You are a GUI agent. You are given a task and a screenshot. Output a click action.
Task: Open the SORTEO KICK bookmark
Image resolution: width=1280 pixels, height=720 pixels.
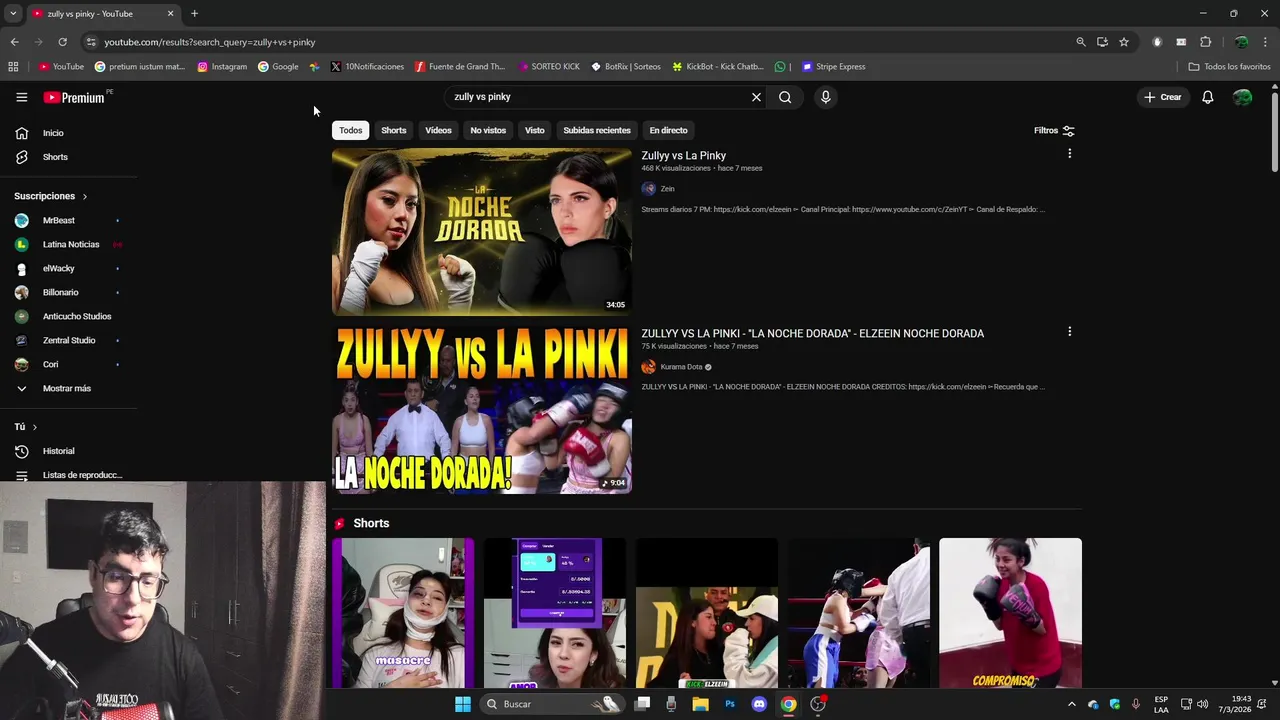pos(549,67)
